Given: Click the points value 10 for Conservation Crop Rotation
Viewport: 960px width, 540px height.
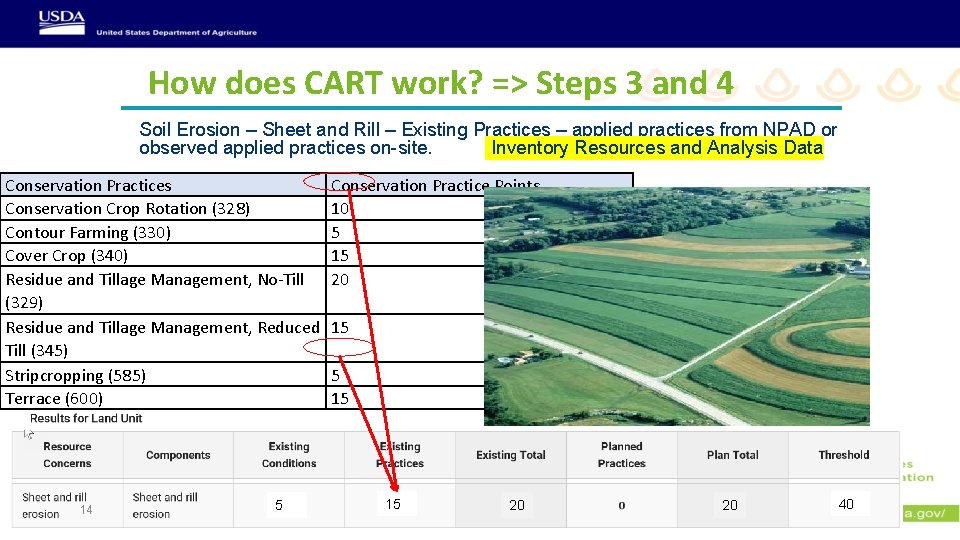Looking at the screenshot, I should 340,209.
